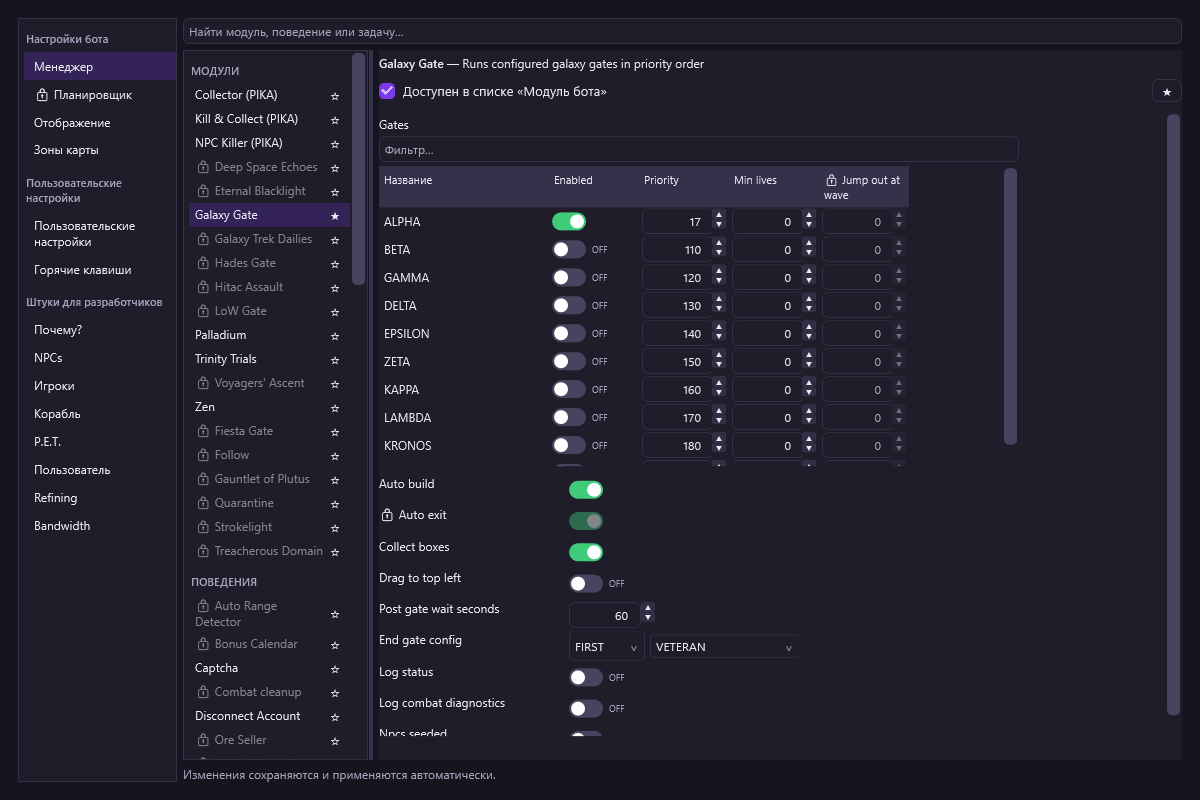
Task: Star the Ore Seller behavior
Action: coord(335,741)
